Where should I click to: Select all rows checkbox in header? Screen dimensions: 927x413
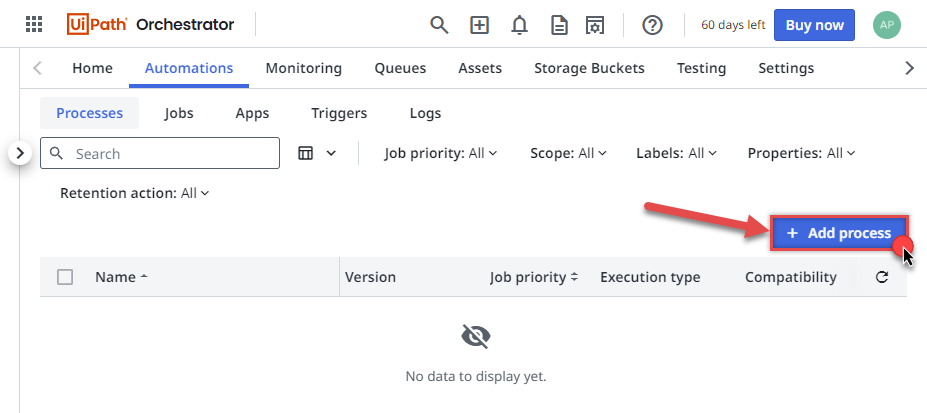(x=65, y=277)
